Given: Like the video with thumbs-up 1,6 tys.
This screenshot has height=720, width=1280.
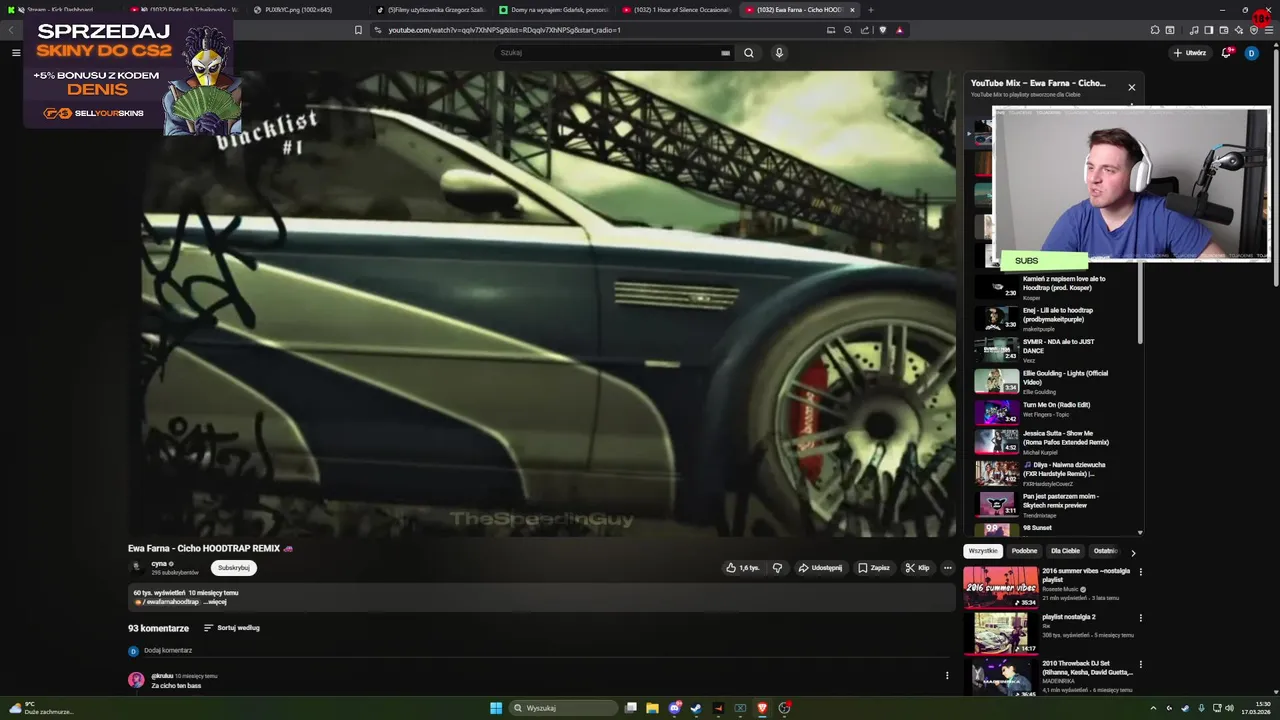Looking at the screenshot, I should click(x=743, y=568).
